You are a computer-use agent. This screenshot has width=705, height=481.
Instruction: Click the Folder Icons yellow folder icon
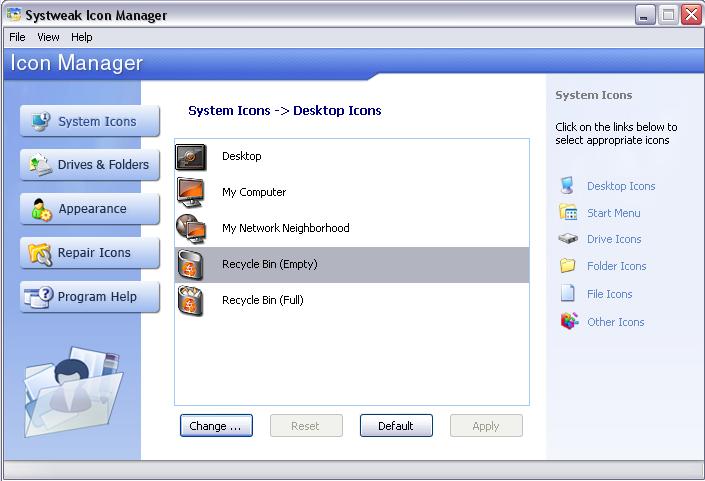(567, 265)
